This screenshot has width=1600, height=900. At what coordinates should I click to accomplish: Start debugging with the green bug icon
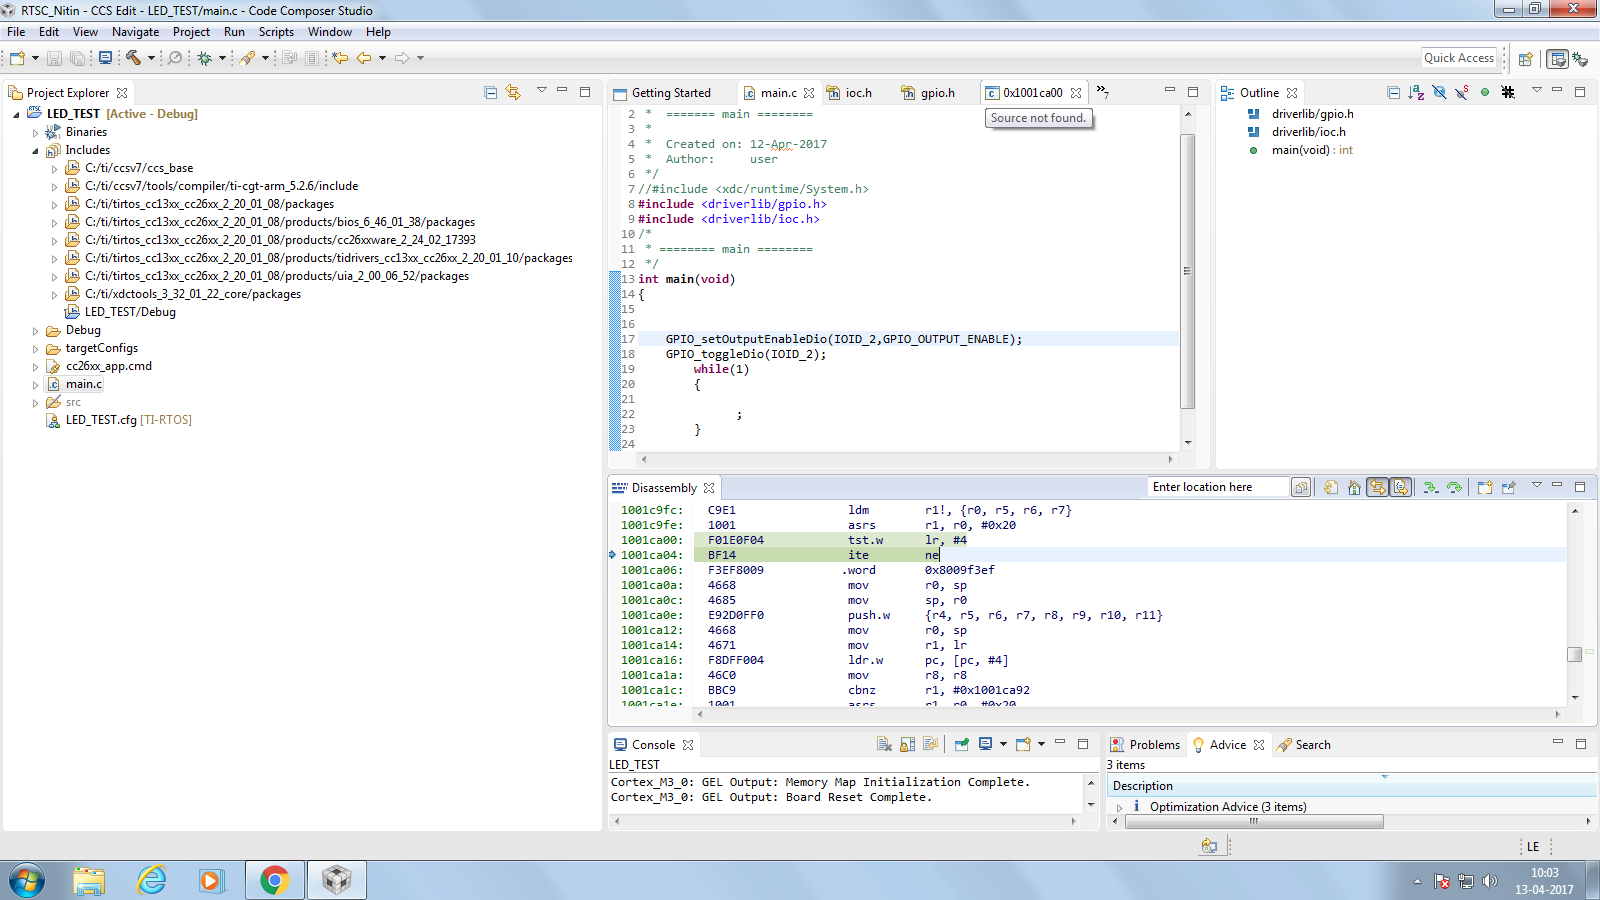click(x=204, y=58)
